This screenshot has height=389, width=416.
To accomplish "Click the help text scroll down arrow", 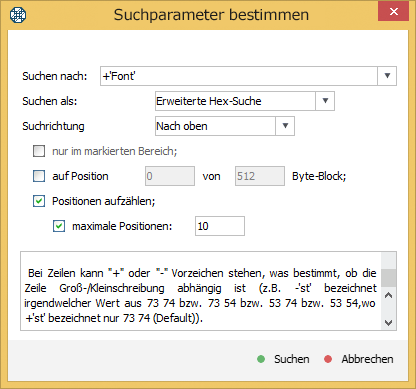I will pos(389,322).
